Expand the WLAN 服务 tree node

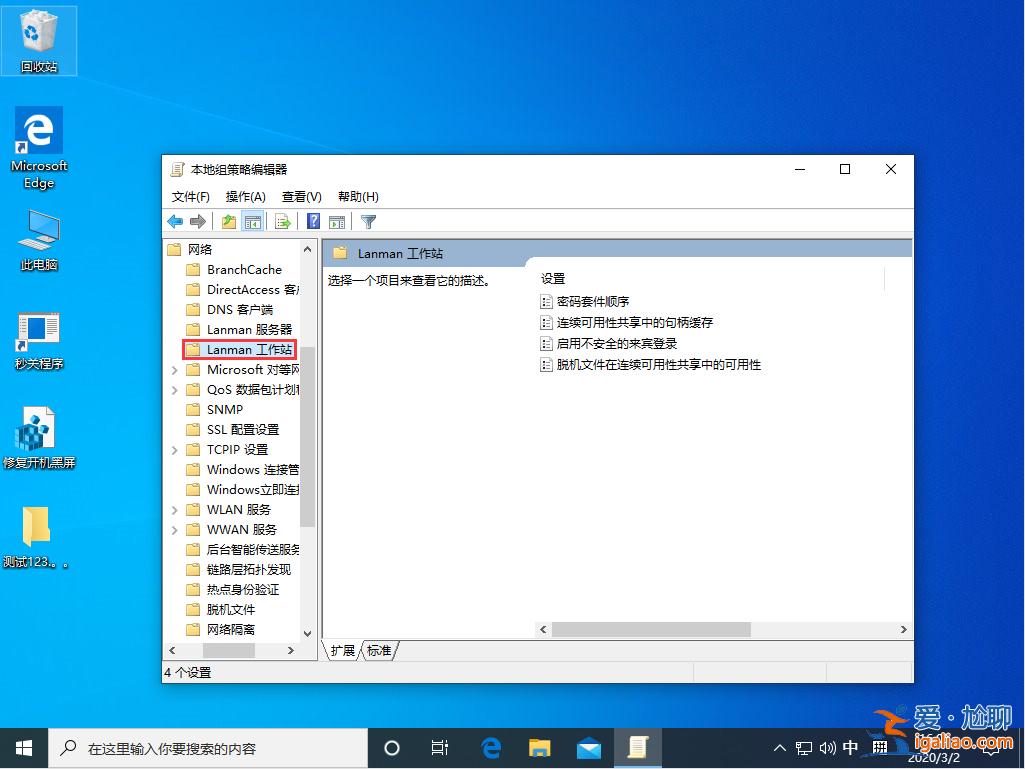[176, 509]
